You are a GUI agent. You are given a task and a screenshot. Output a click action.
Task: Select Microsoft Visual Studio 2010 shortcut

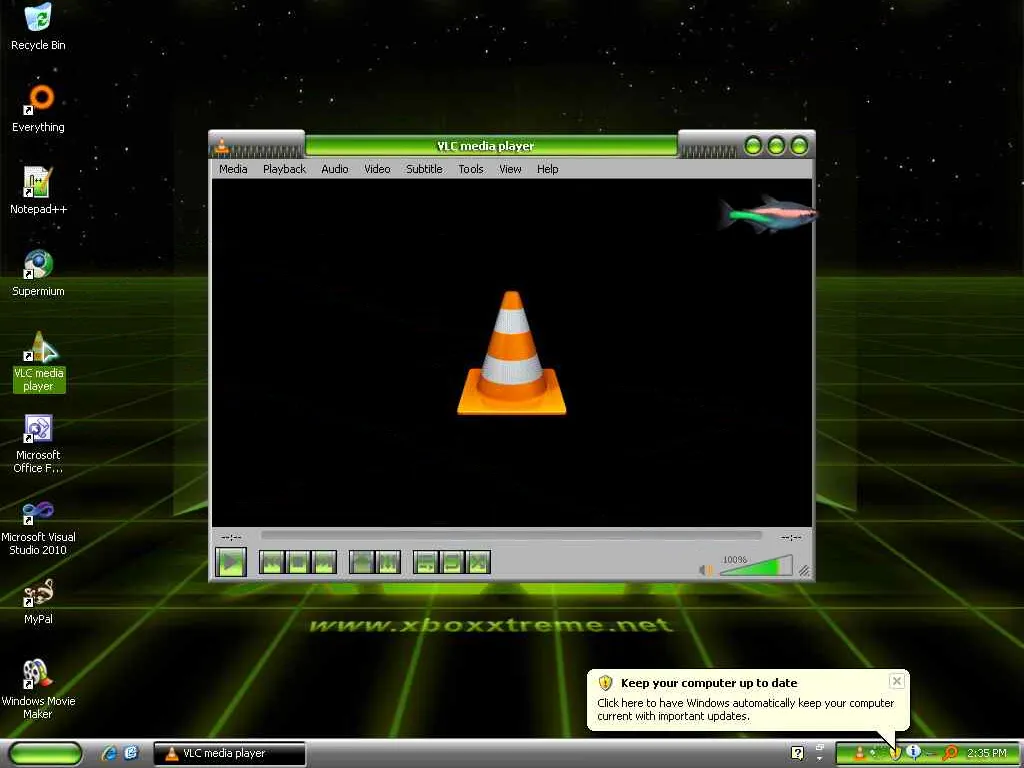coord(38,526)
